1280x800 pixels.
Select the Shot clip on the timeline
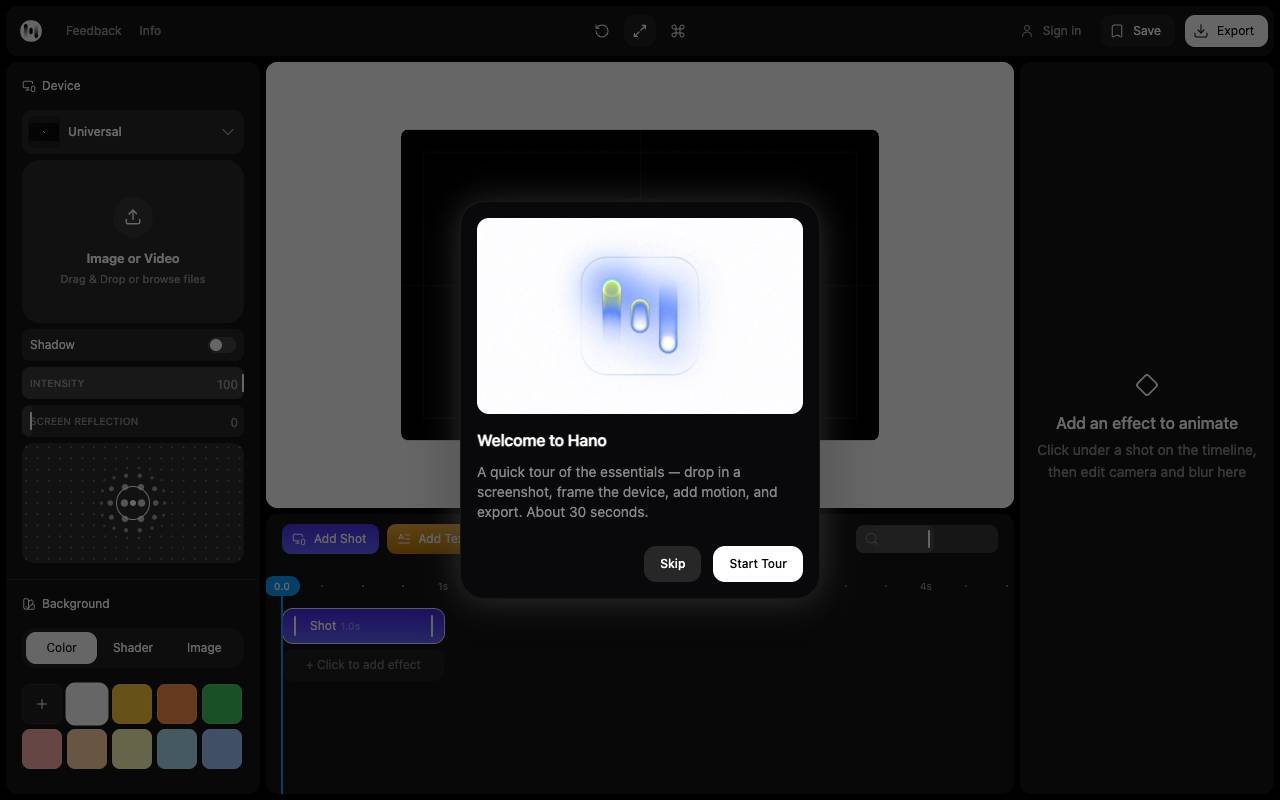click(363, 626)
